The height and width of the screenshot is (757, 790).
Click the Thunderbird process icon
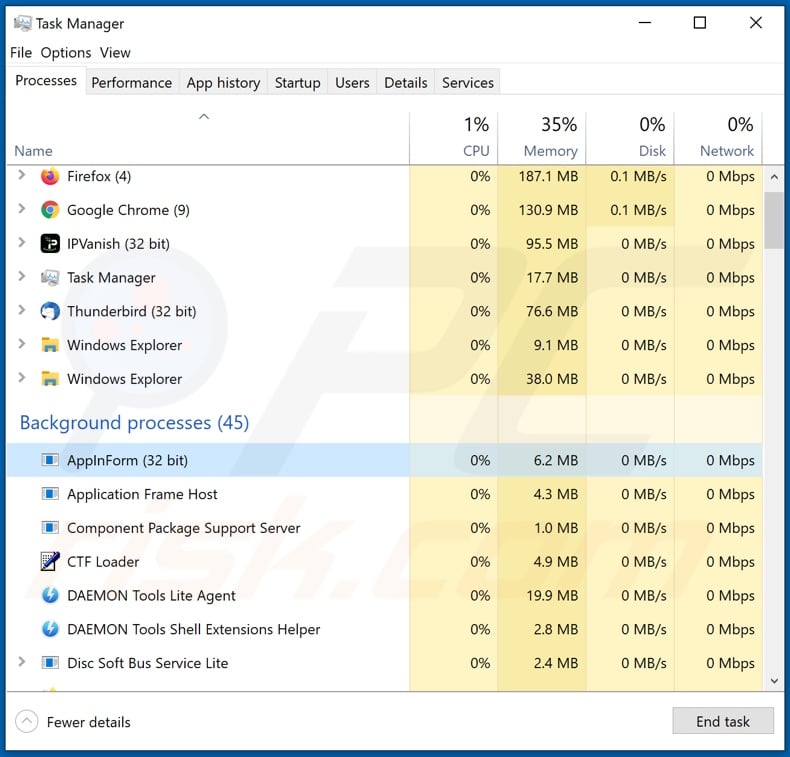coord(50,312)
